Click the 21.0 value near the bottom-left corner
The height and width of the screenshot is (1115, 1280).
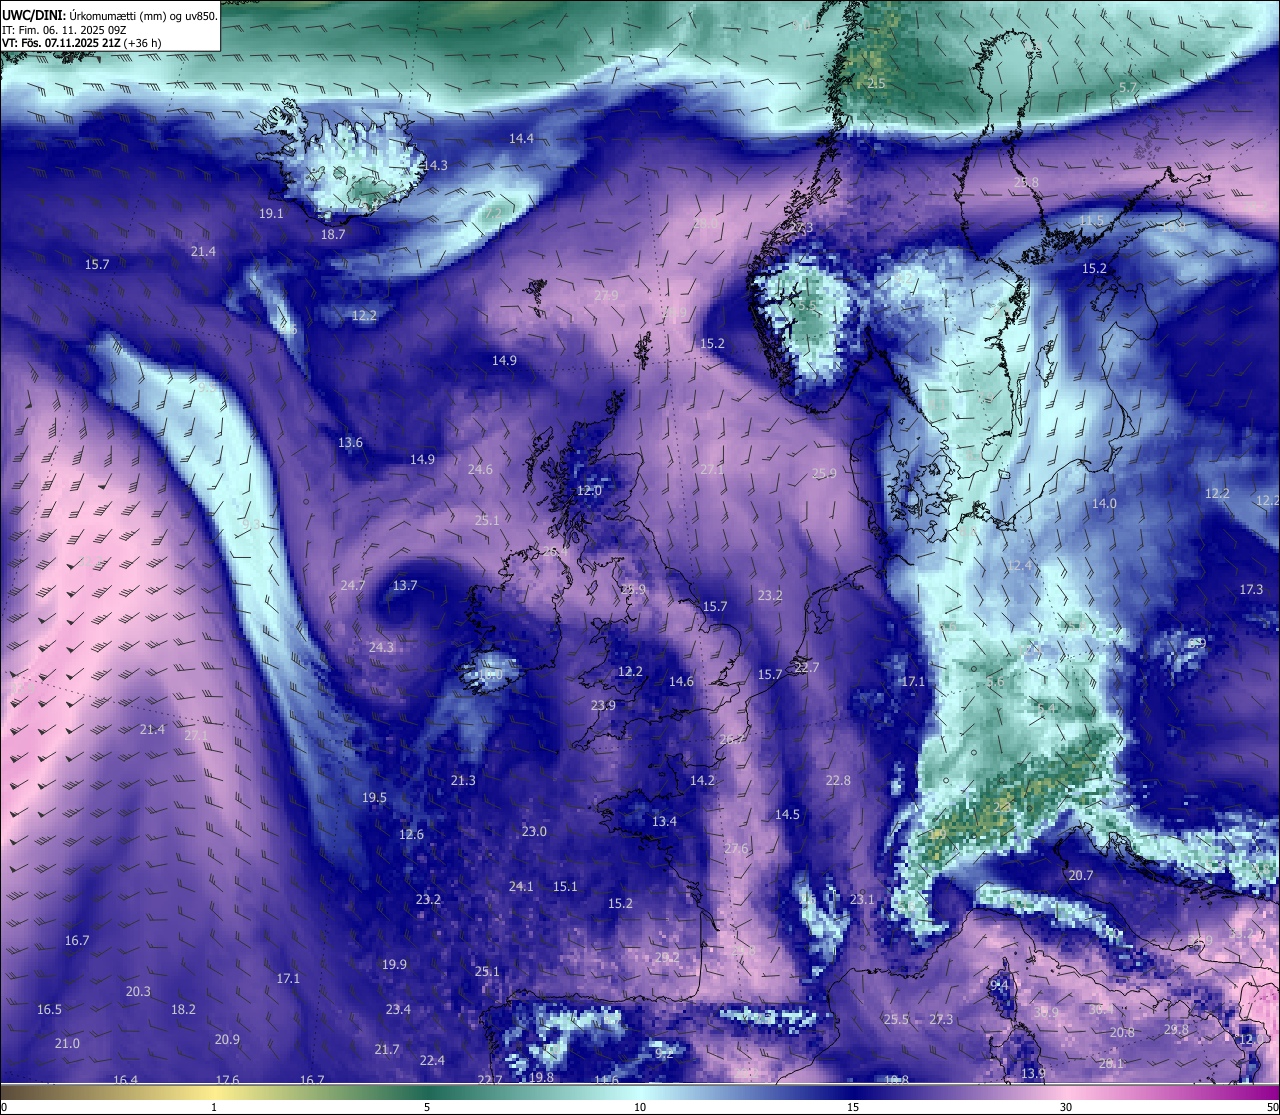point(67,1043)
